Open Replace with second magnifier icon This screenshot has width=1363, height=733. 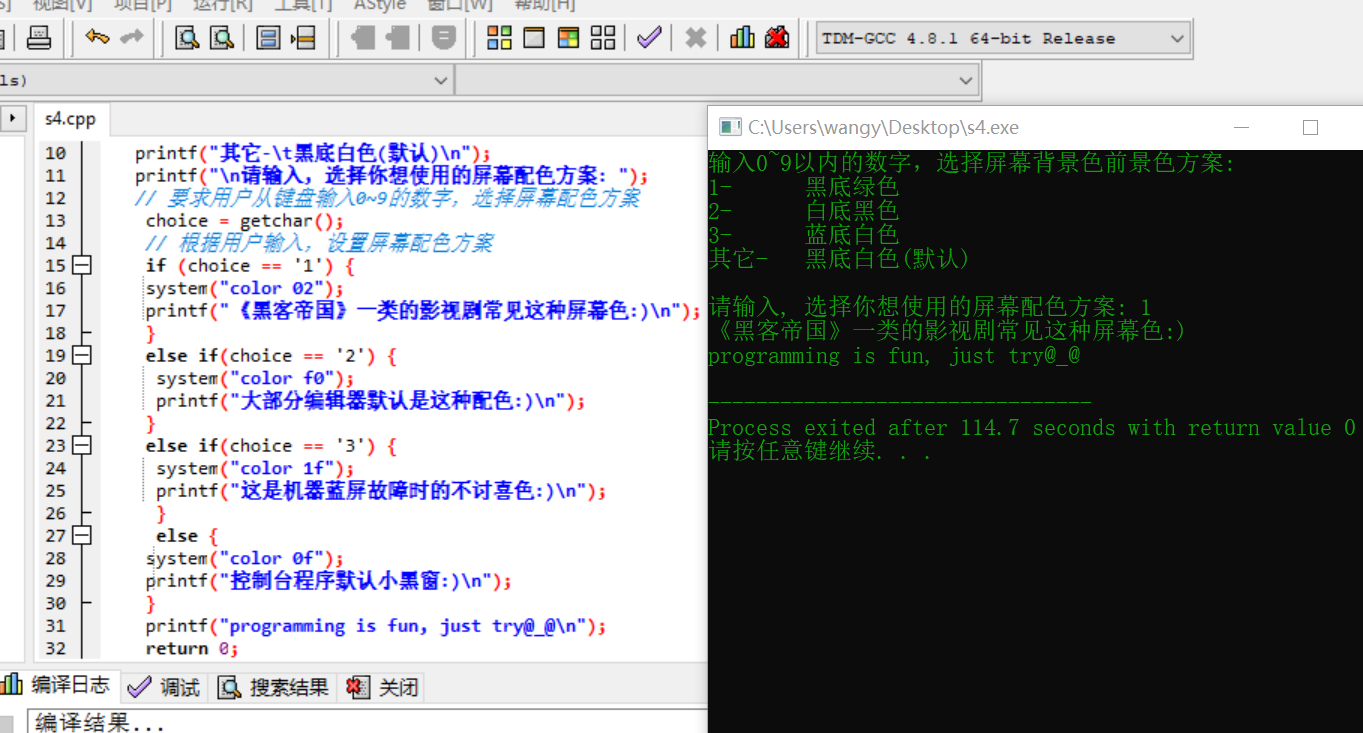point(220,38)
